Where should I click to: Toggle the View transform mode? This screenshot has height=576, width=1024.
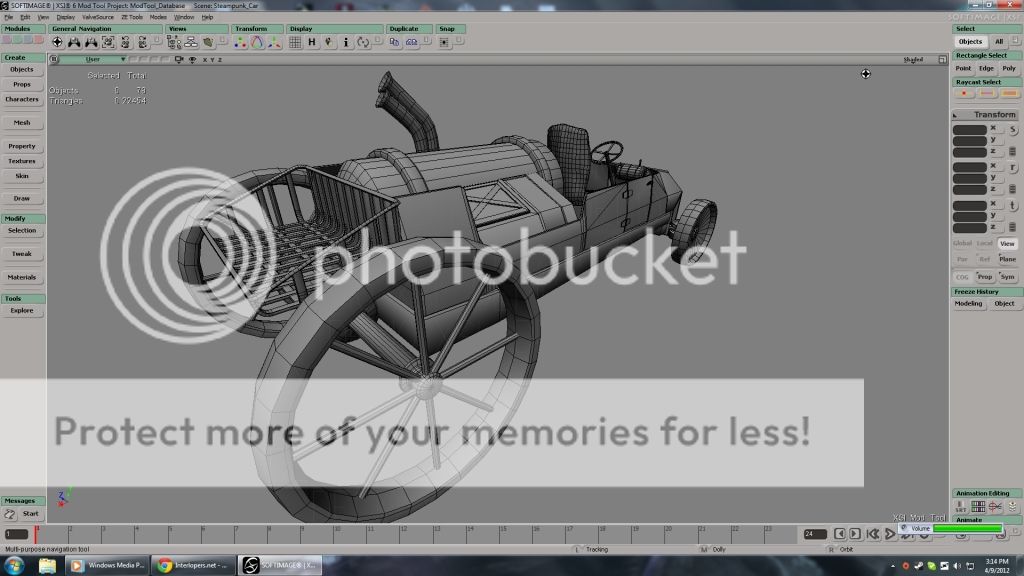[x=1007, y=243]
